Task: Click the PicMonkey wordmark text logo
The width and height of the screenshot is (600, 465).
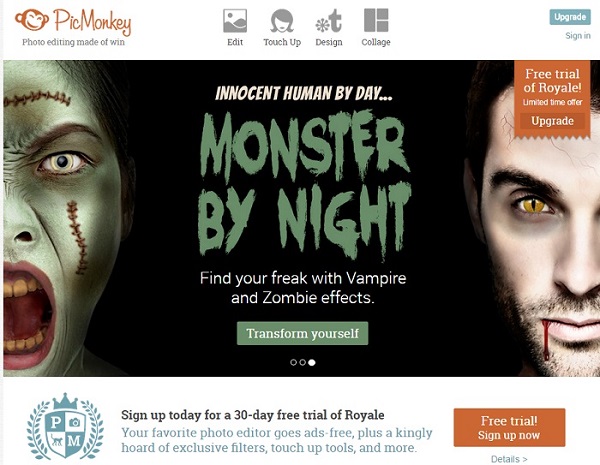Action: coord(92,21)
